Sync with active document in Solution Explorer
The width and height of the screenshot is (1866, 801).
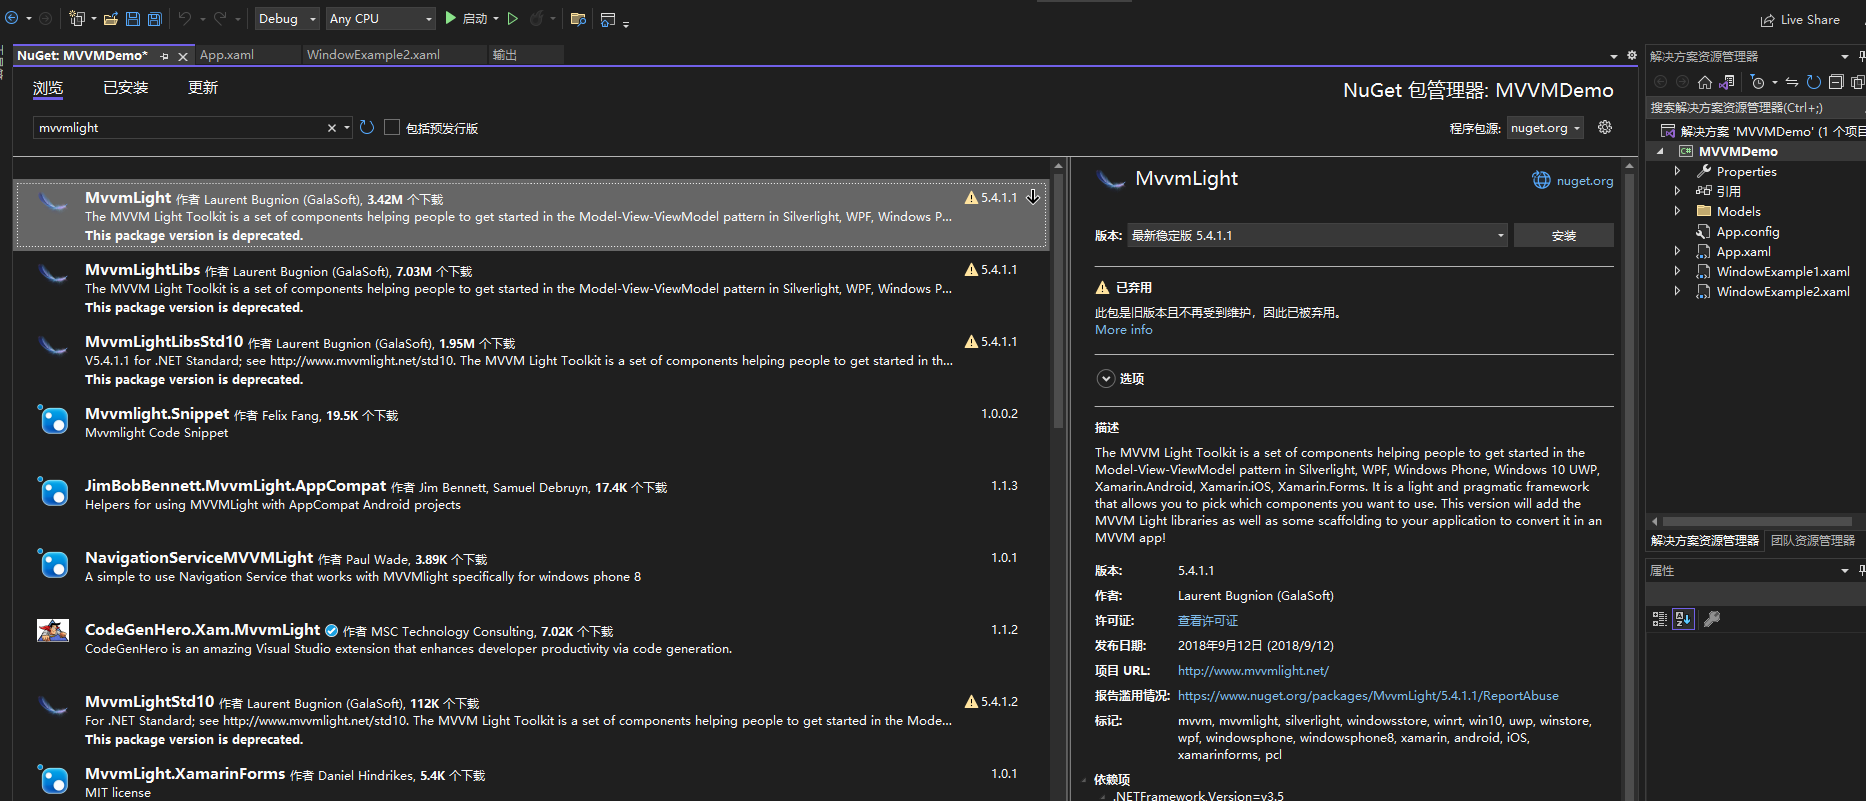point(1792,82)
